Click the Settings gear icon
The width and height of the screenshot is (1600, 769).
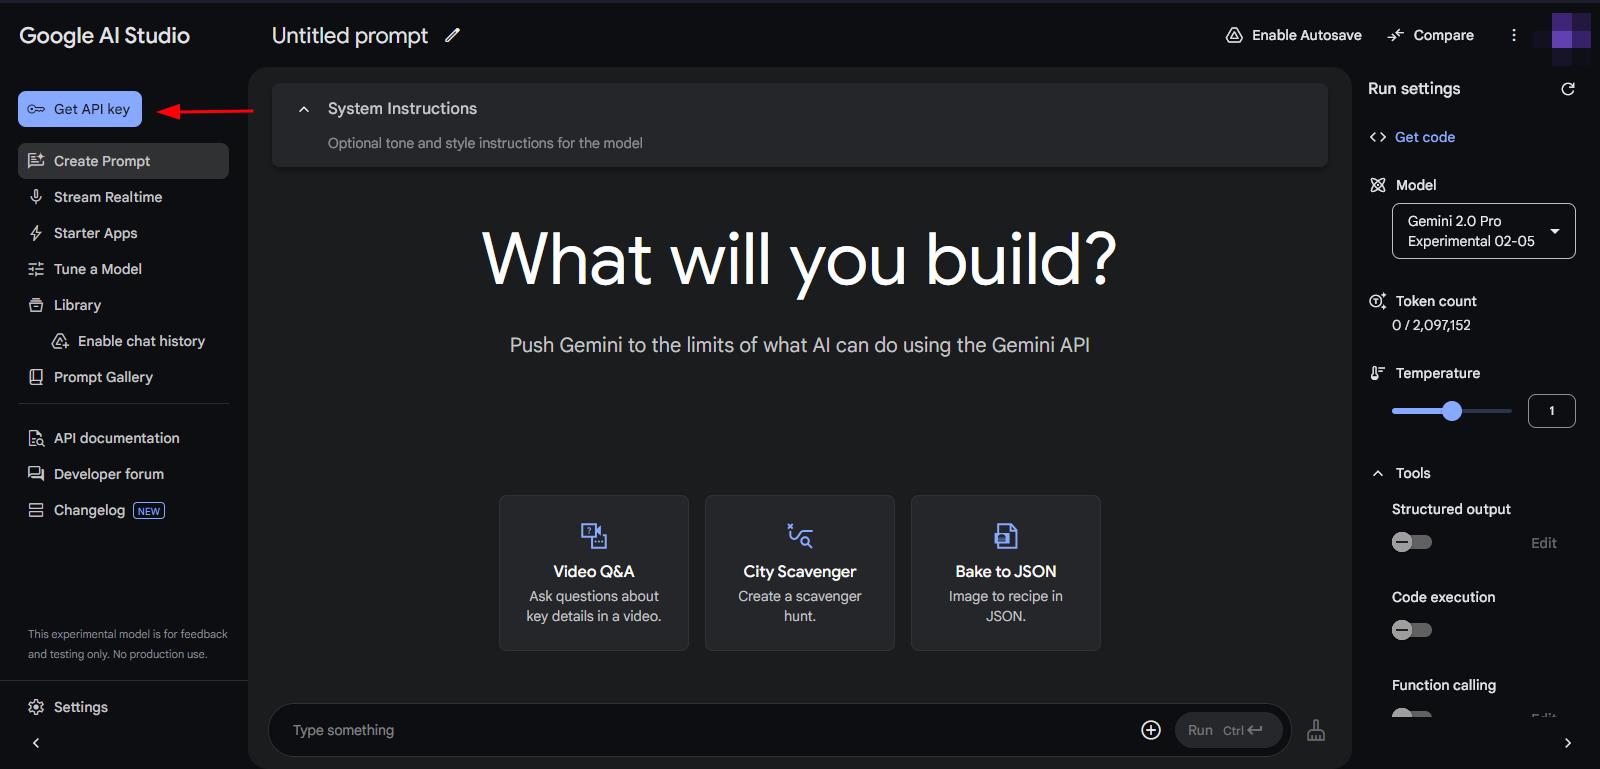tap(36, 707)
